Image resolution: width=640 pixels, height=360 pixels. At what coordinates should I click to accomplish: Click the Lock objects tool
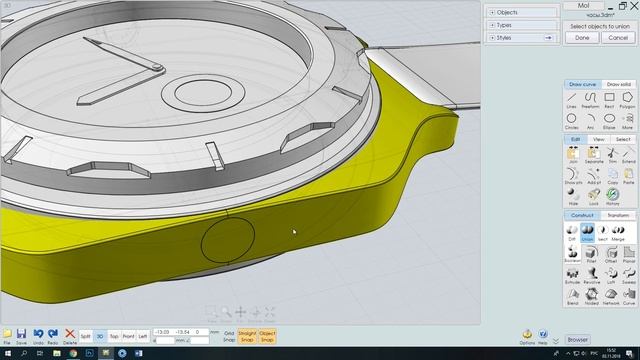[593, 197]
